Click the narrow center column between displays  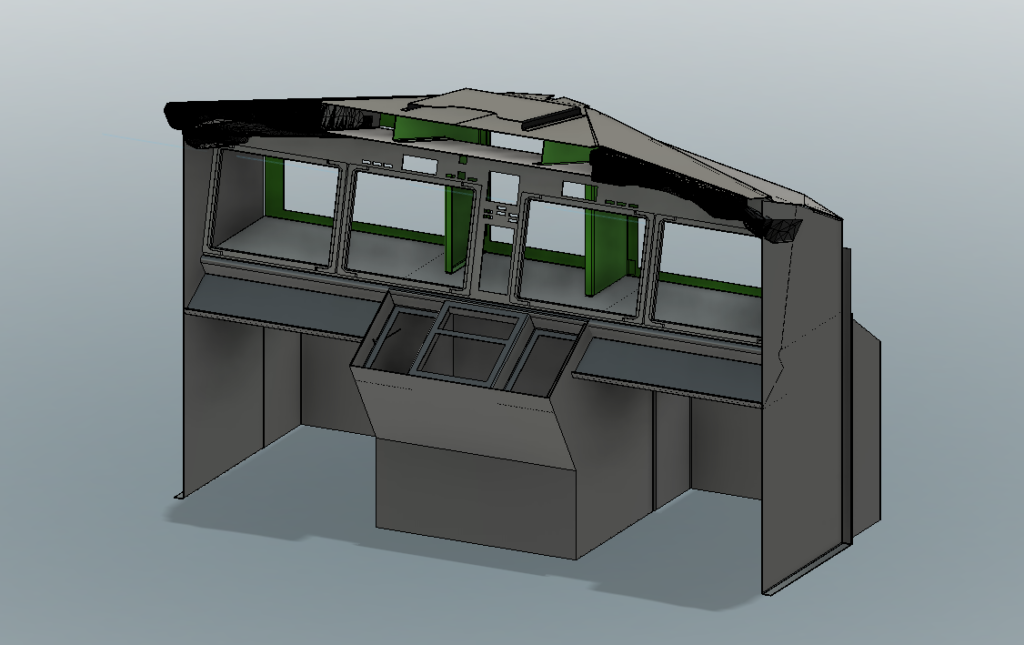[x=497, y=240]
